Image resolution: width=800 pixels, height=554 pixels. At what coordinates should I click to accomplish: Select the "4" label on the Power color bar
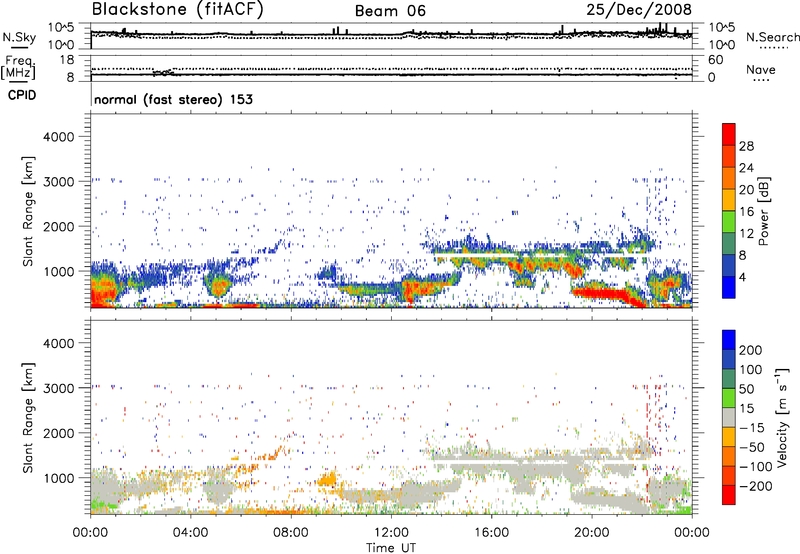(x=742, y=278)
